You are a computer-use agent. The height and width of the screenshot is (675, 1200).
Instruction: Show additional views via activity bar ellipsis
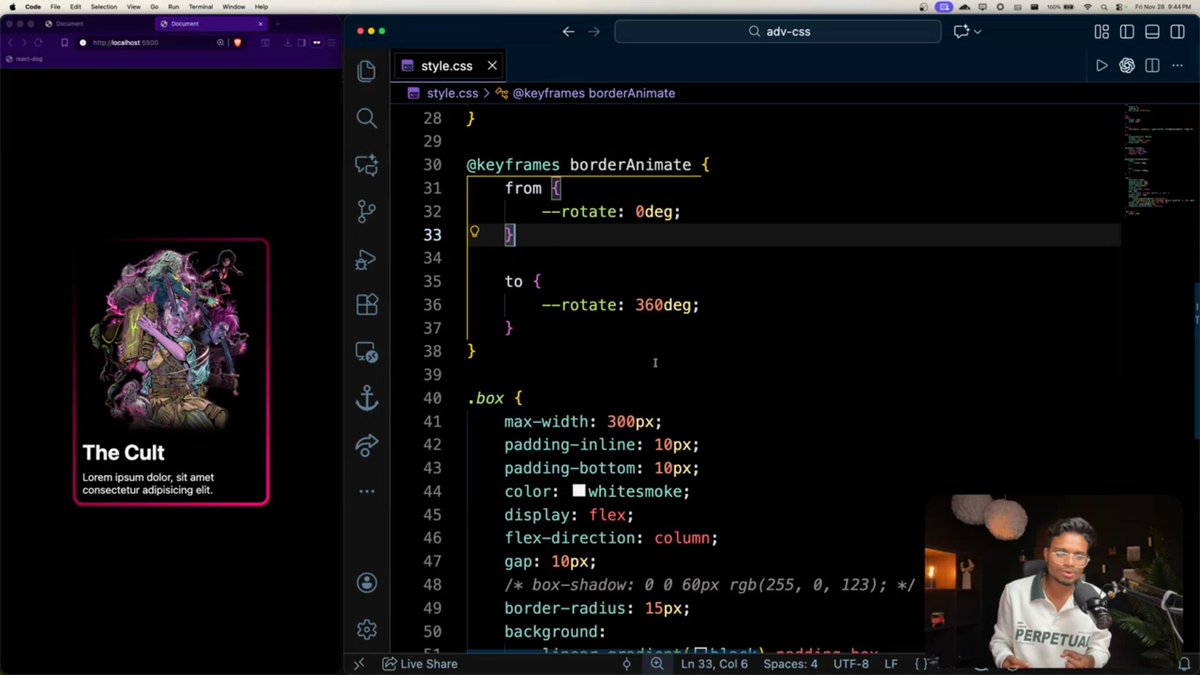point(367,491)
